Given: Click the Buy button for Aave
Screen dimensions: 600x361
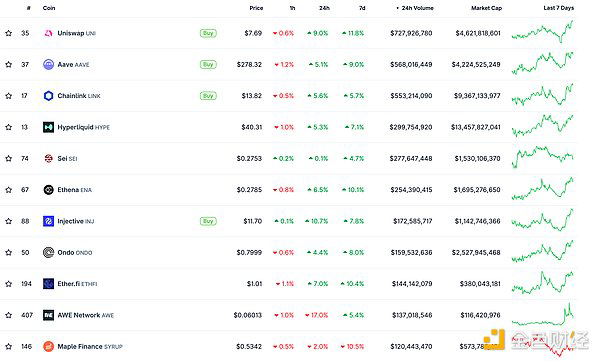Looking at the screenshot, I should 208,64.
